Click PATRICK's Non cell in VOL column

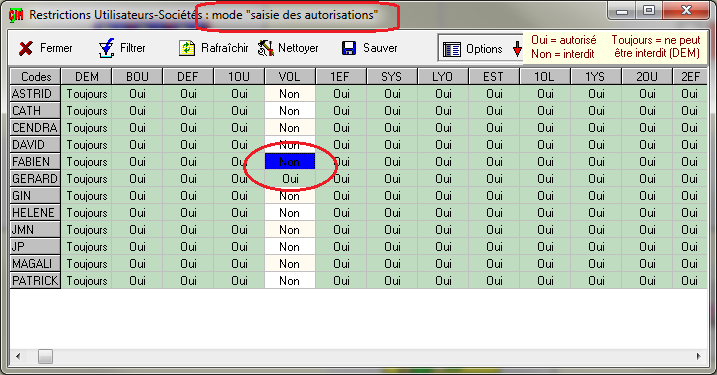coord(290,280)
